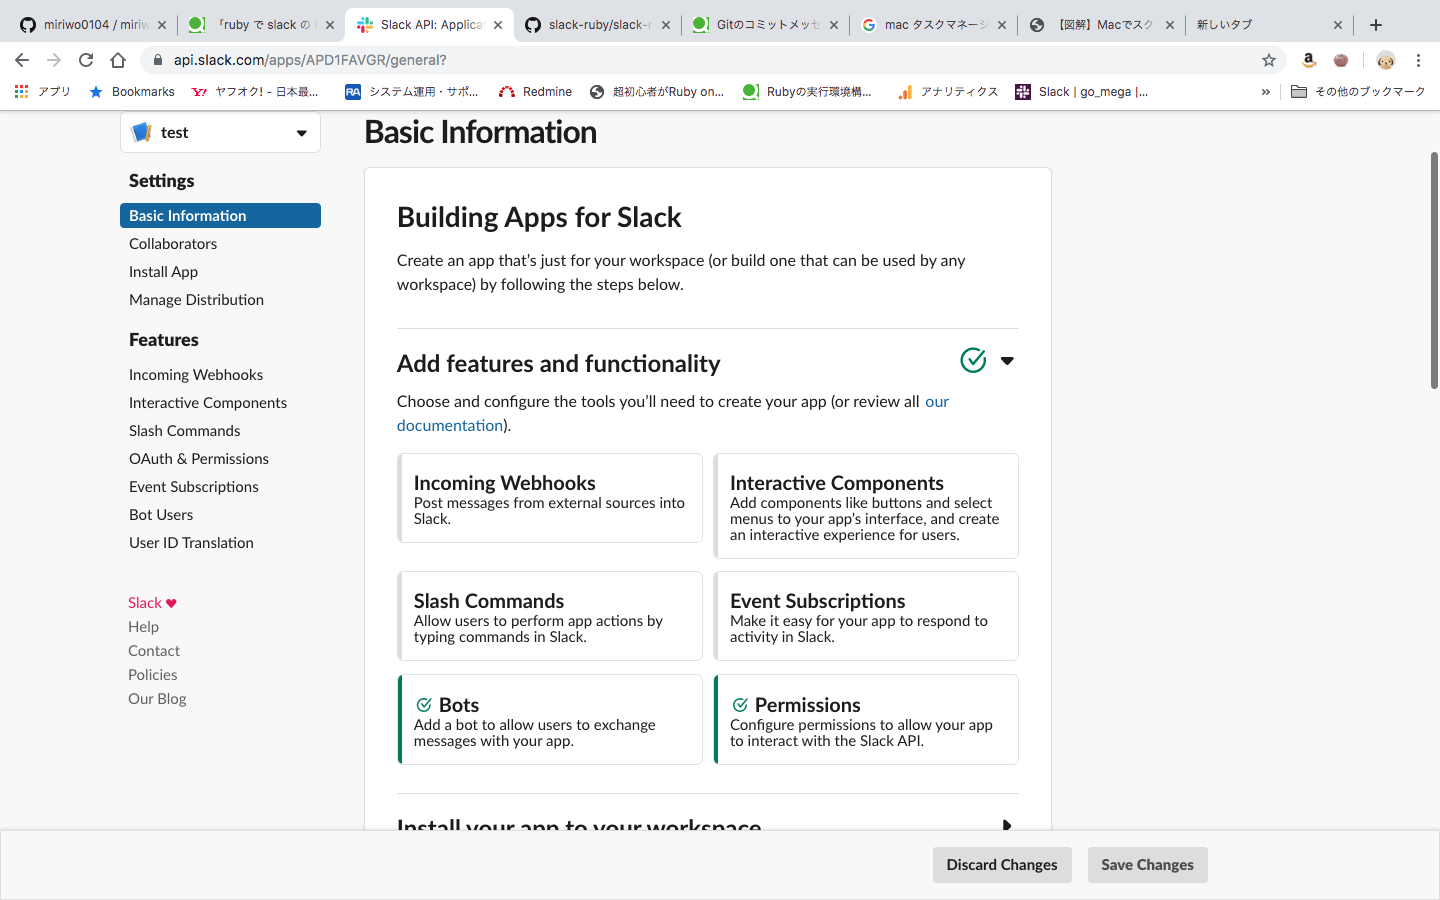
Task: Open Event Subscriptions in the sidebar
Action: tap(193, 487)
